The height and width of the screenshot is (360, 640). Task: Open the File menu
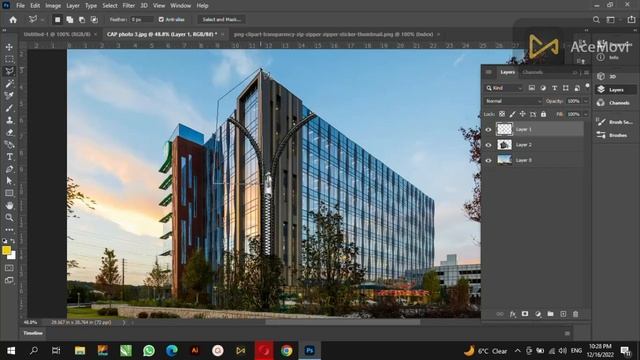(20, 6)
